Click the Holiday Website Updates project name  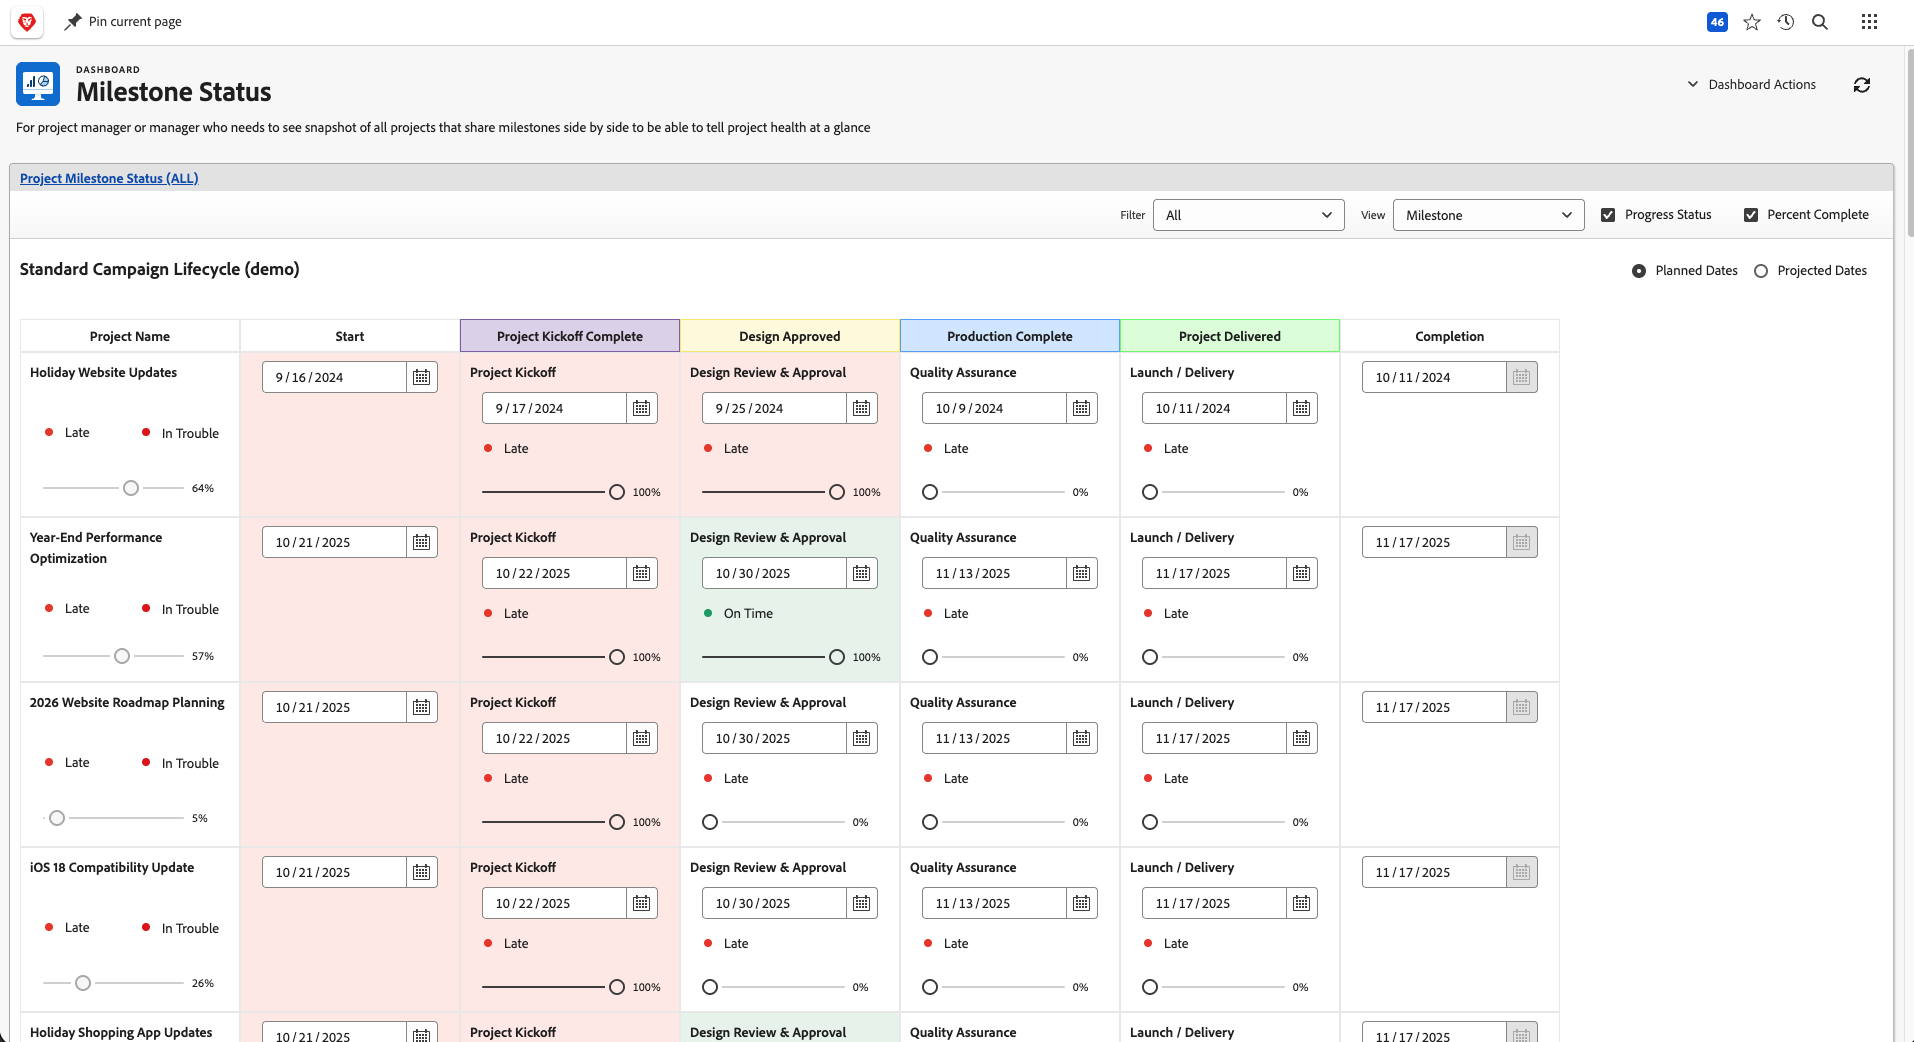point(103,372)
